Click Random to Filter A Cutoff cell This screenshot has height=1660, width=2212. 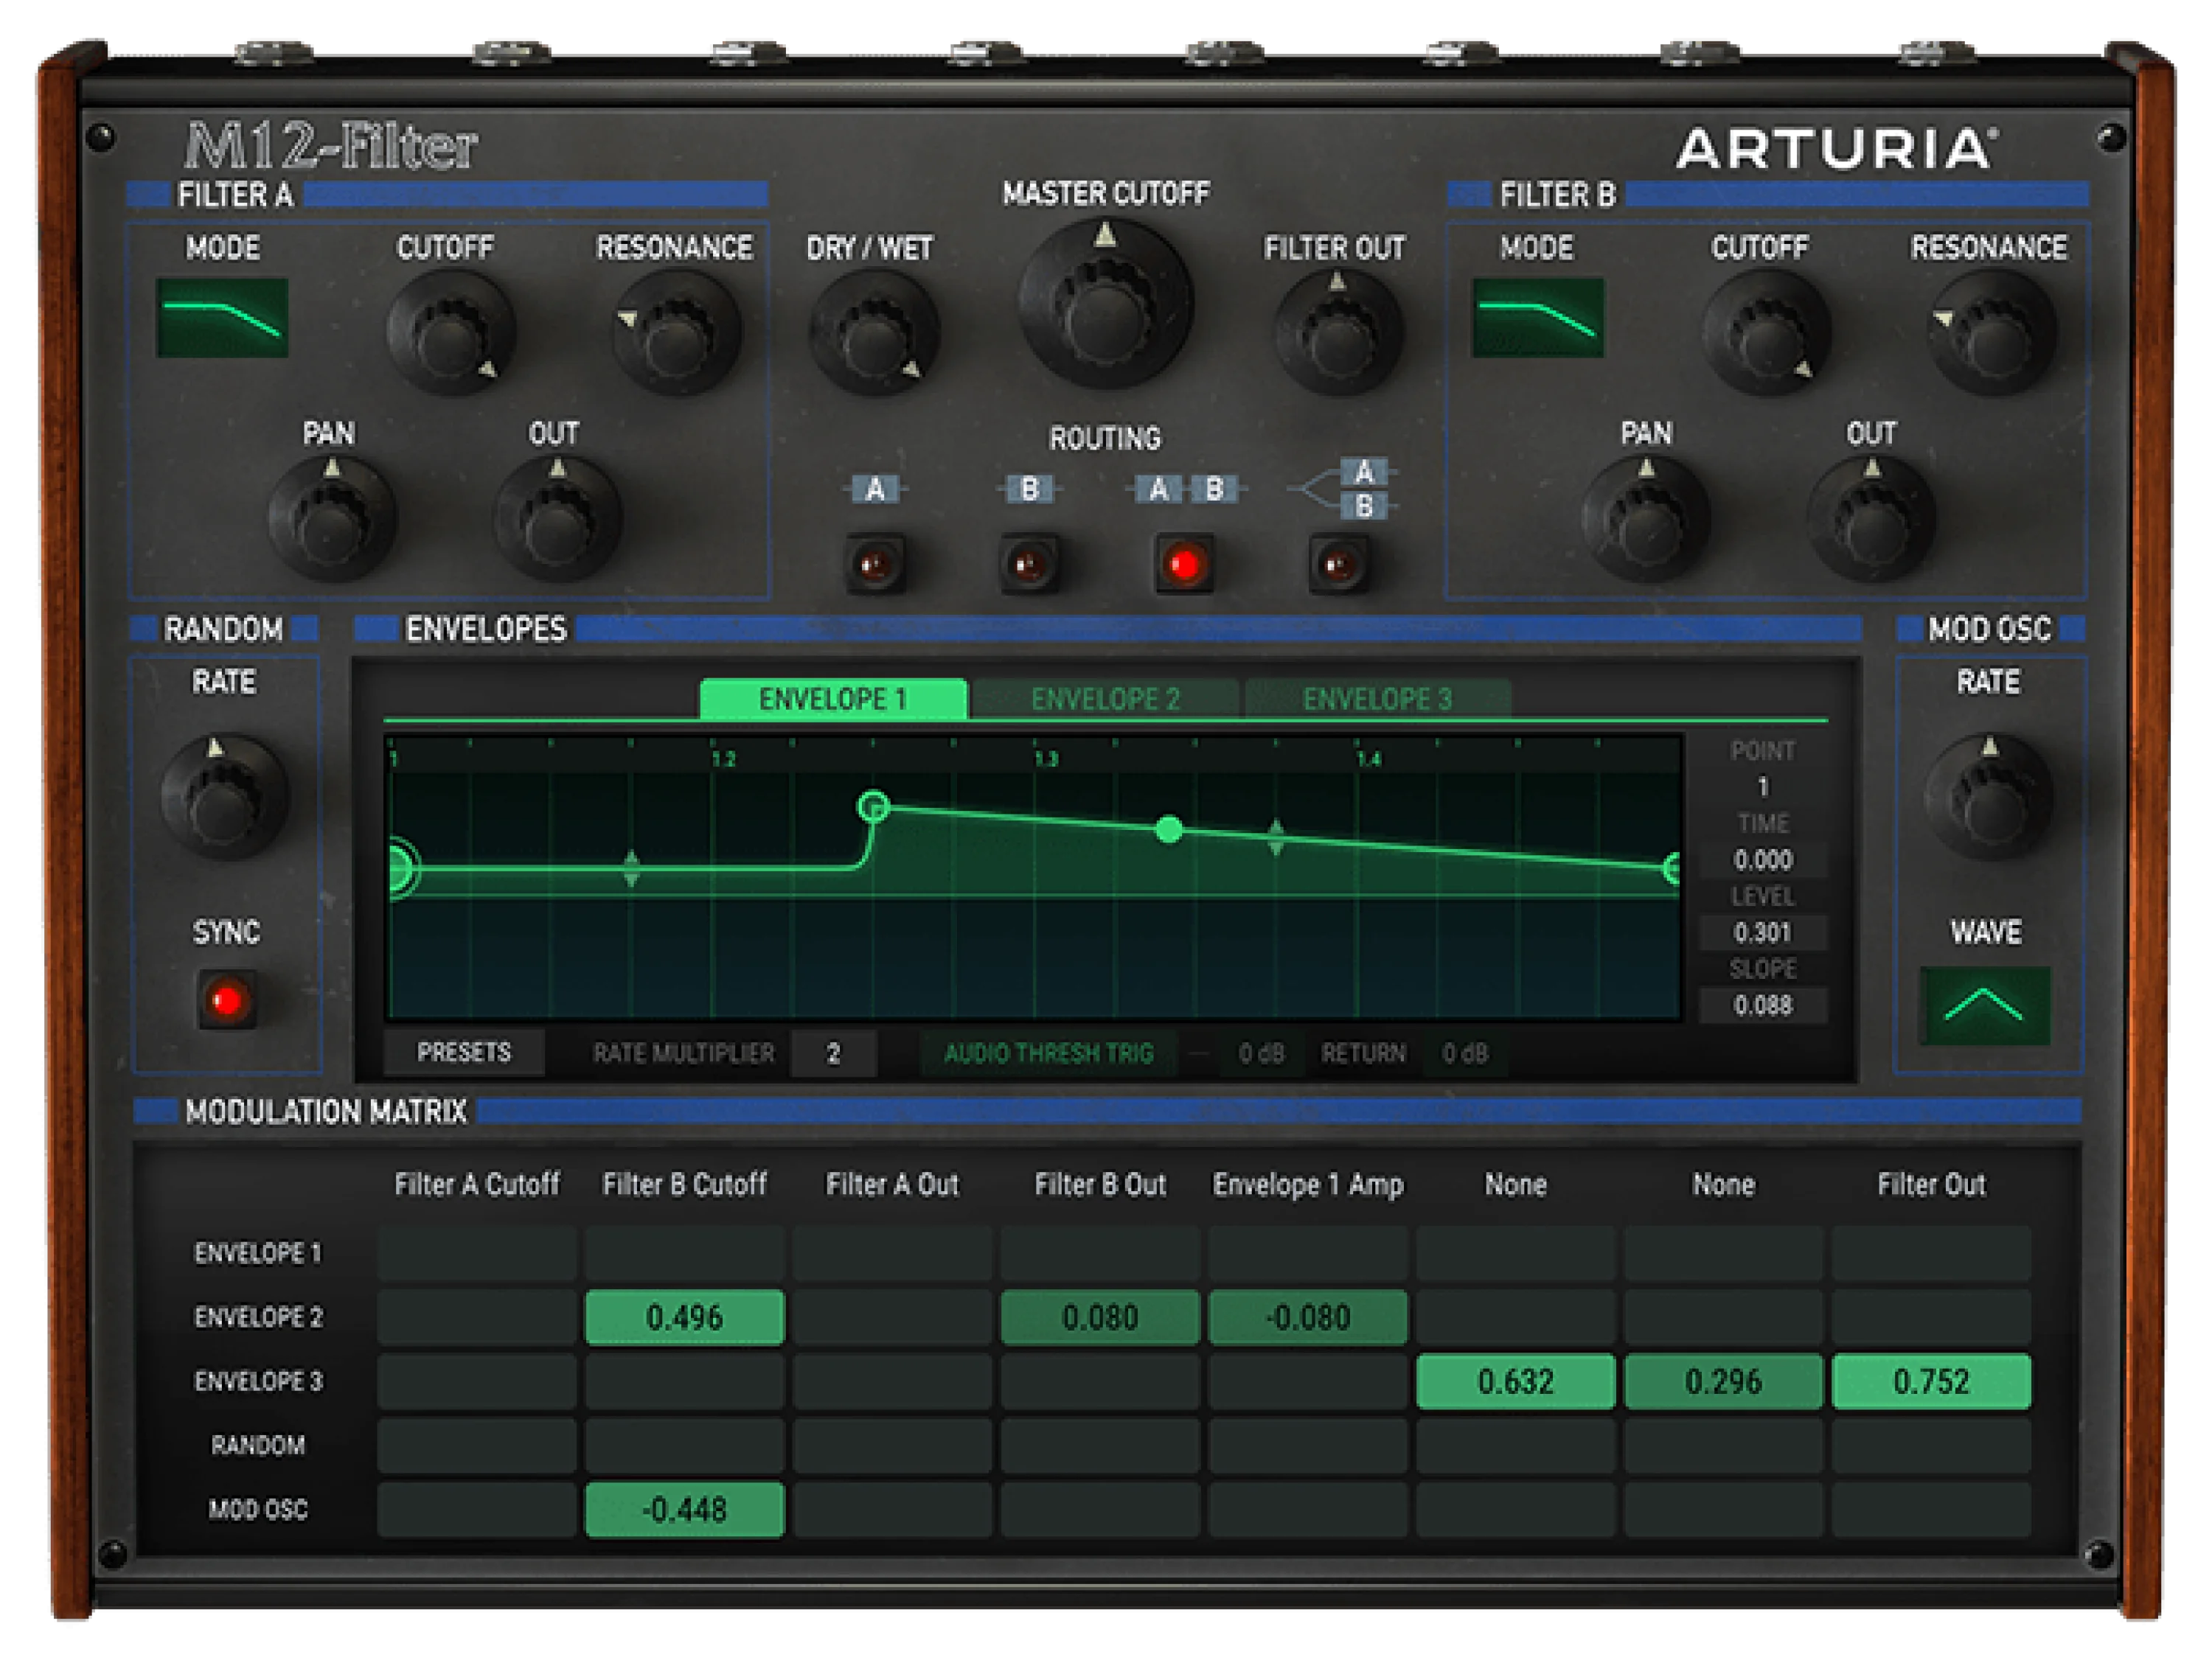click(477, 1445)
